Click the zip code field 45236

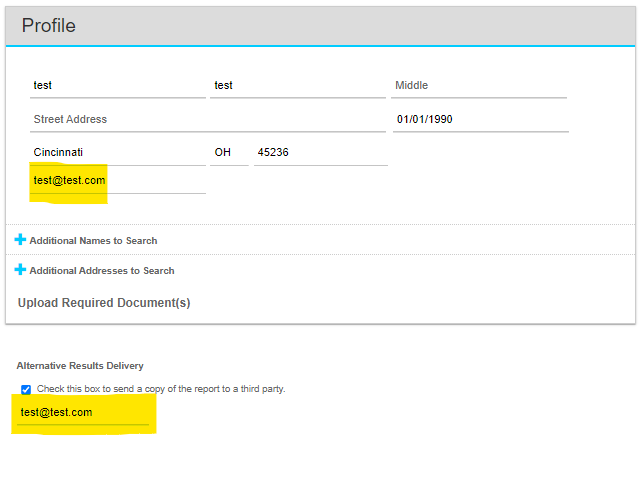click(x=321, y=153)
